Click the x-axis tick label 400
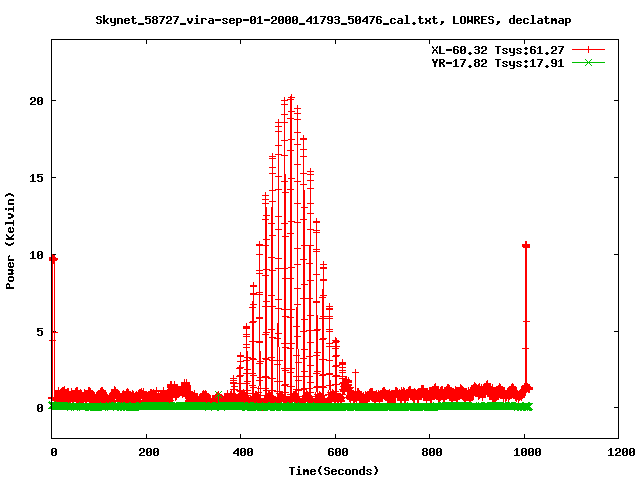This screenshot has width=640, height=480. pos(243,452)
